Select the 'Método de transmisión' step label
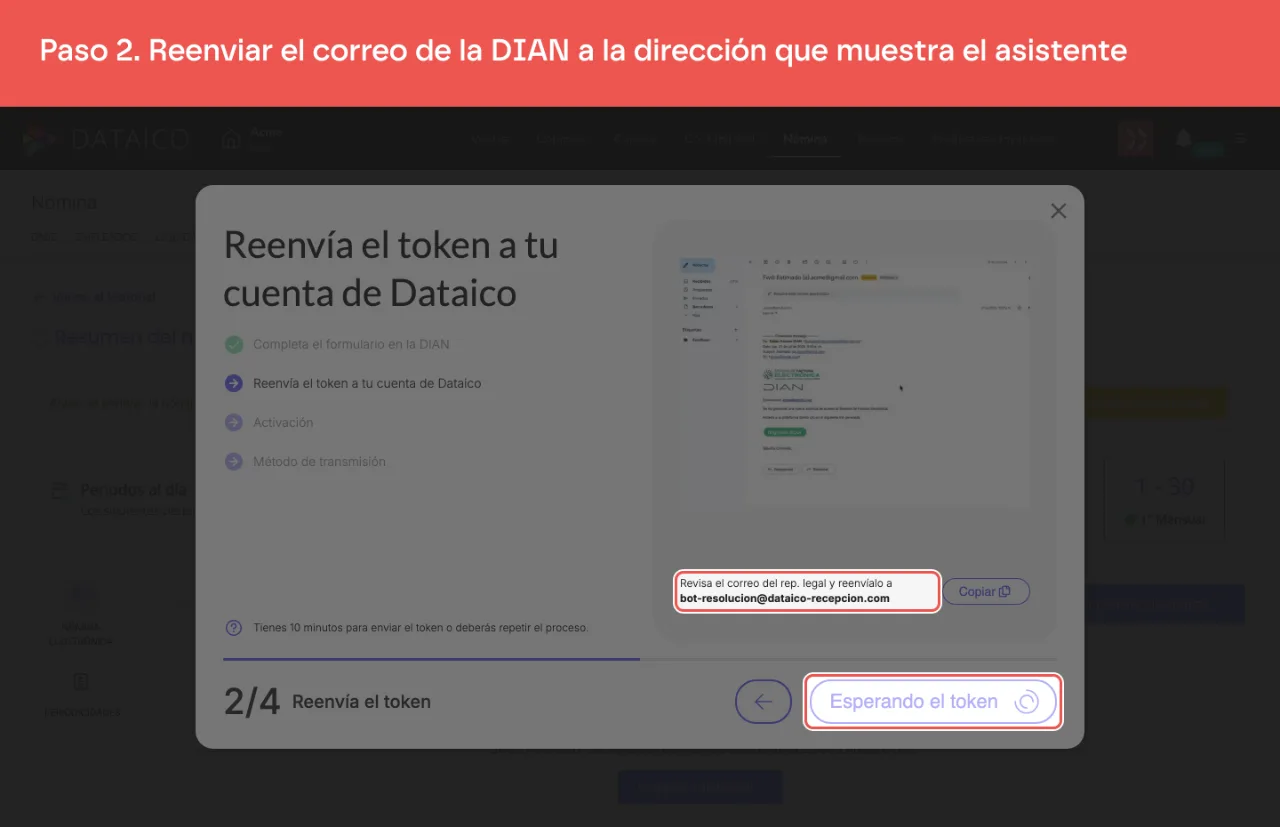 pyautogui.click(x=319, y=461)
